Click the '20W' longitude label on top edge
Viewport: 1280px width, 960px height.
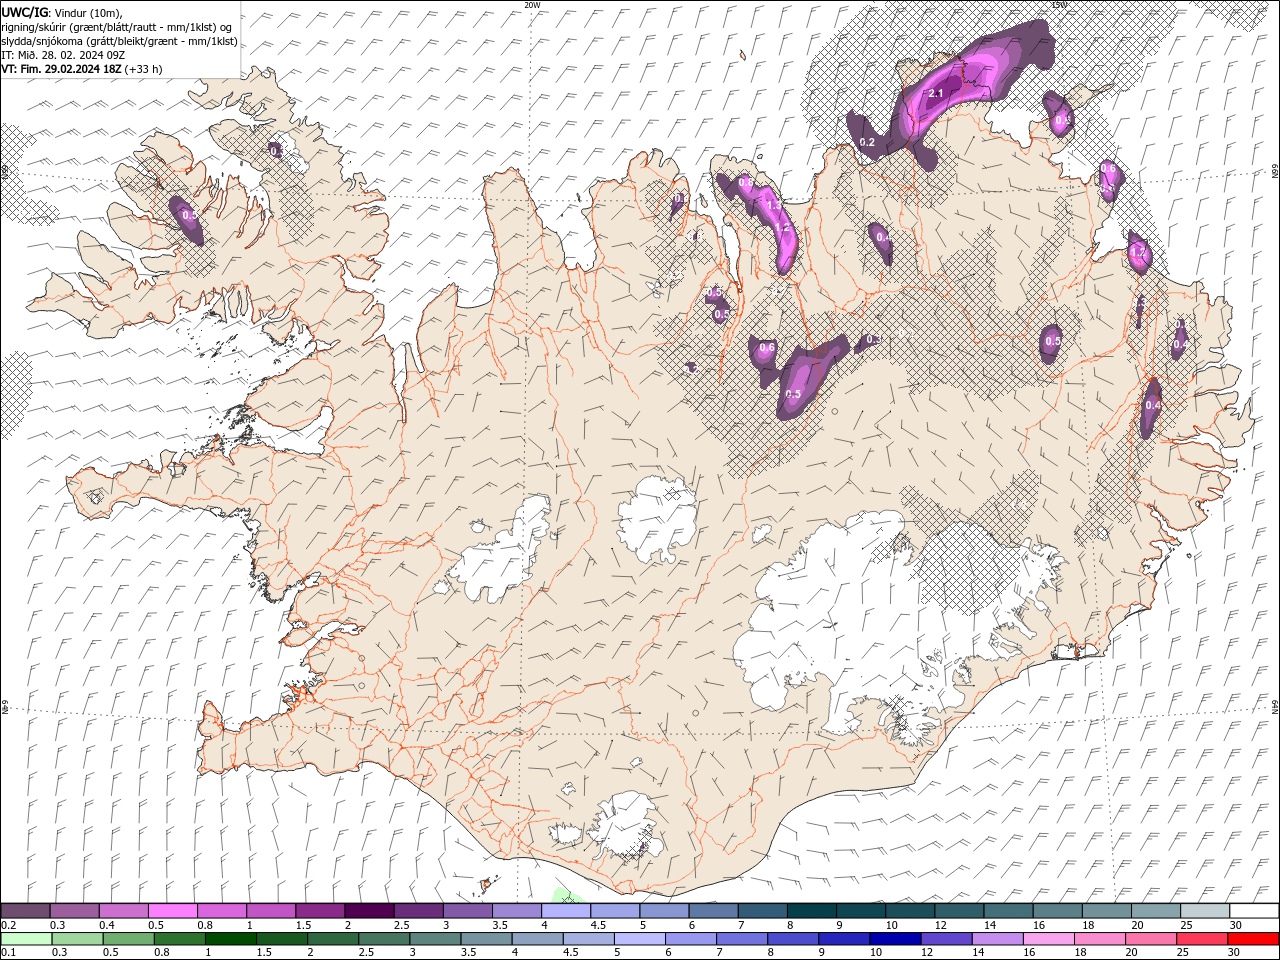(532, 4)
